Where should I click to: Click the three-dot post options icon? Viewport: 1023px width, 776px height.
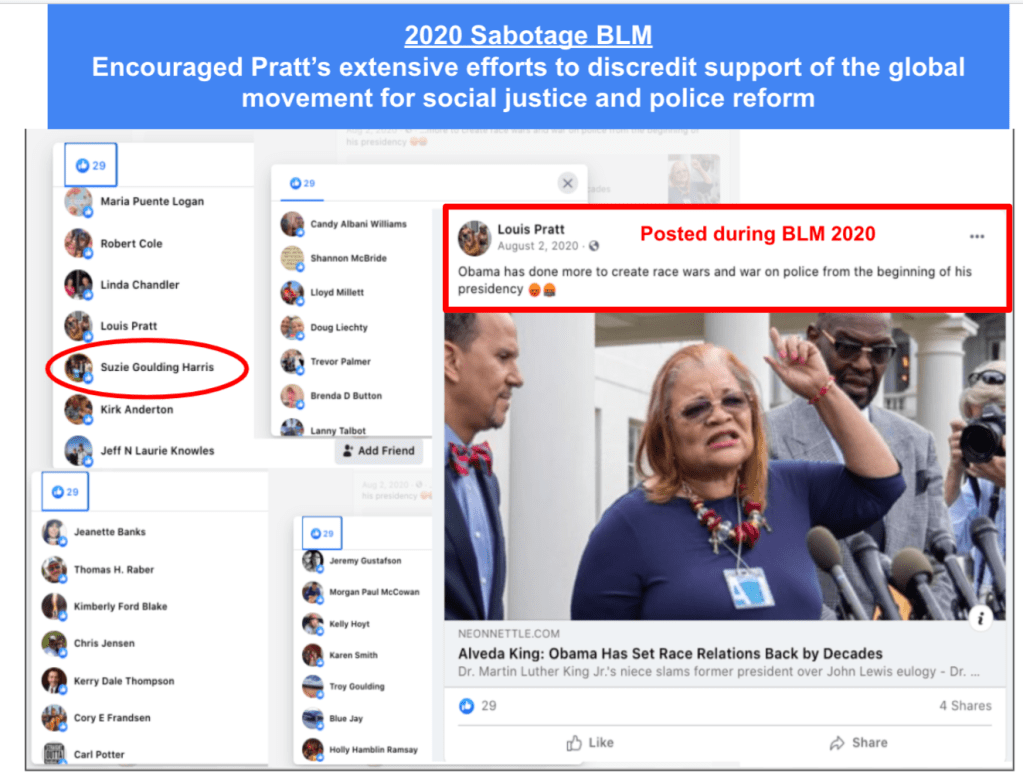pos(976,236)
